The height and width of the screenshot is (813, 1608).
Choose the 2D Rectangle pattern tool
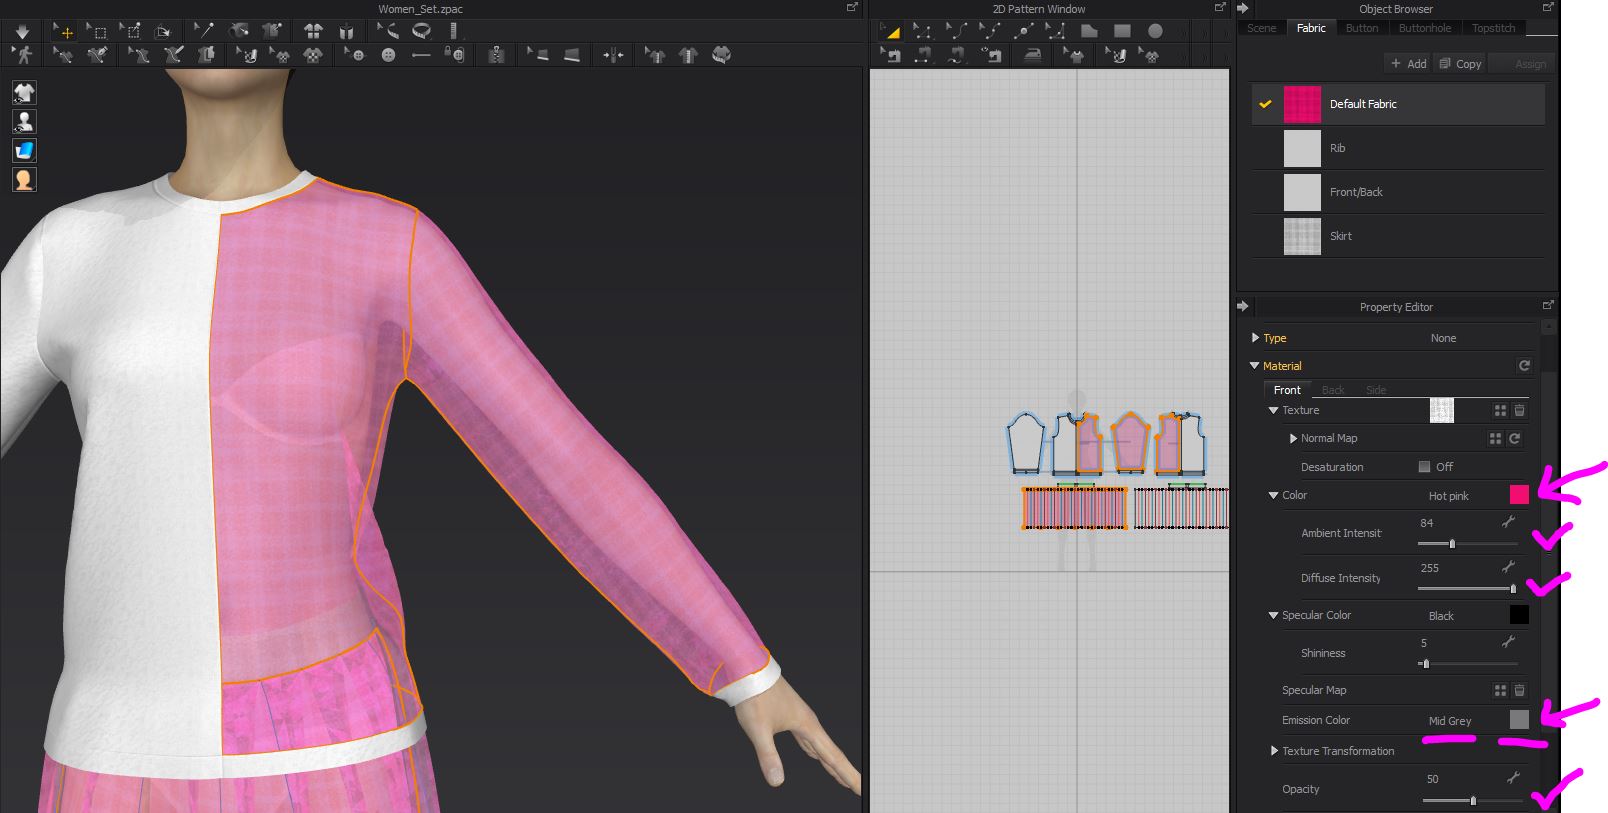[1122, 31]
